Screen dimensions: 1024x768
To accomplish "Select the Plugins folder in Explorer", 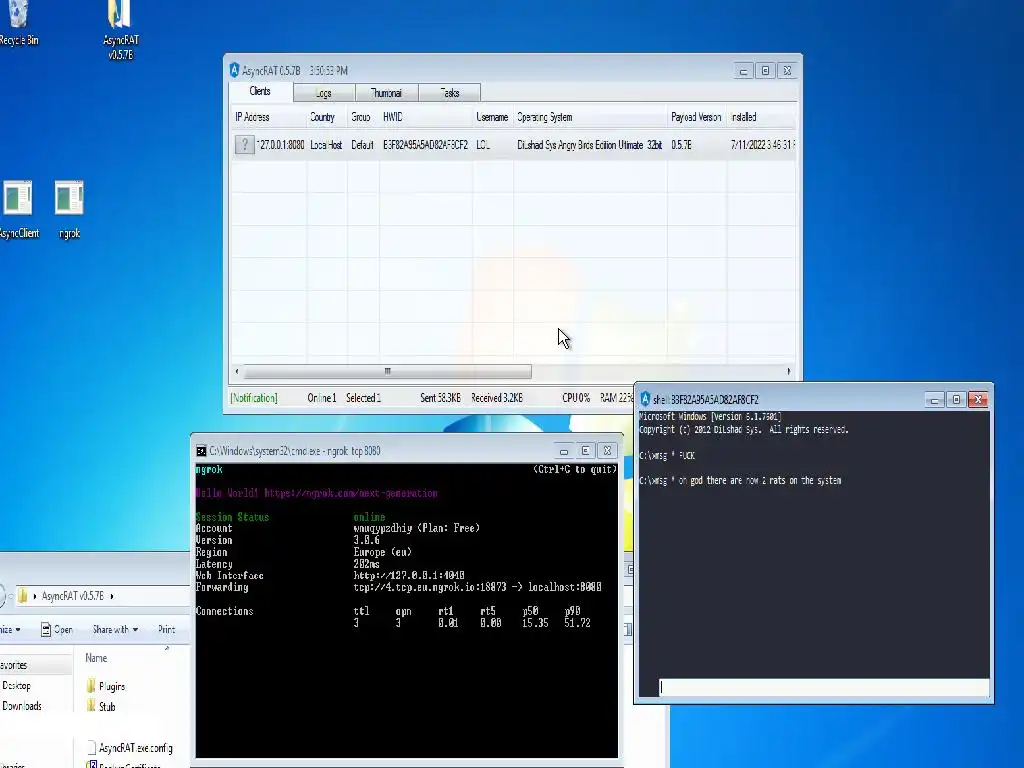I will [x=105, y=686].
